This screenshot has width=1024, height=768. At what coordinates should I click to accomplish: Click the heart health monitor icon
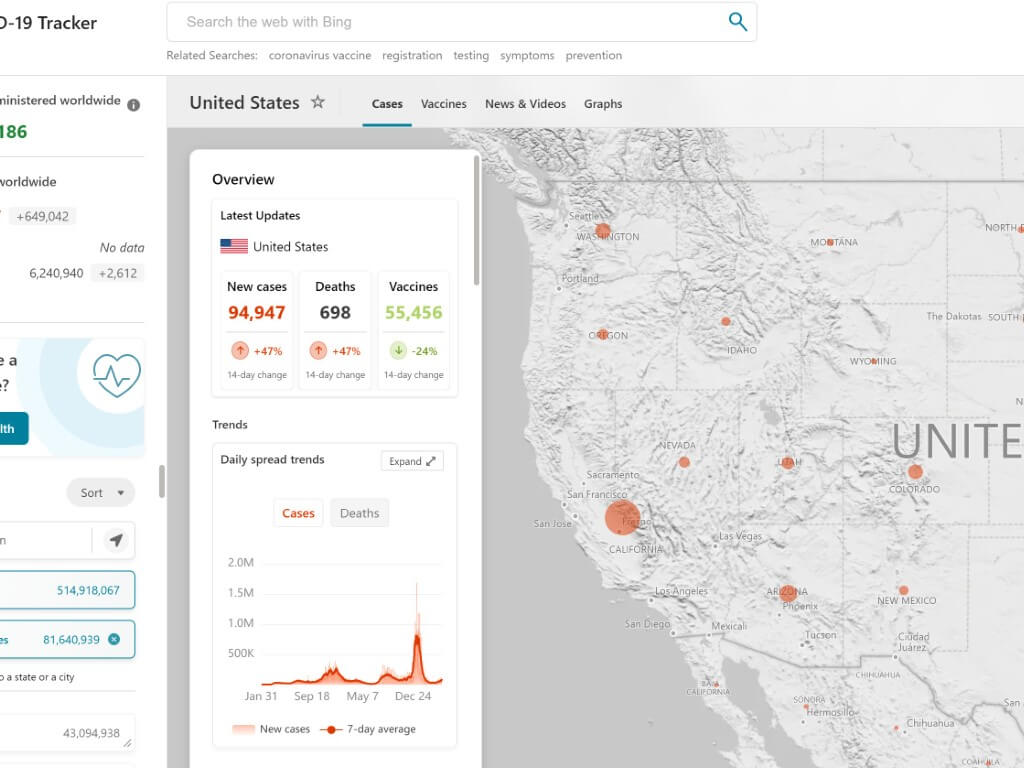pos(116,375)
